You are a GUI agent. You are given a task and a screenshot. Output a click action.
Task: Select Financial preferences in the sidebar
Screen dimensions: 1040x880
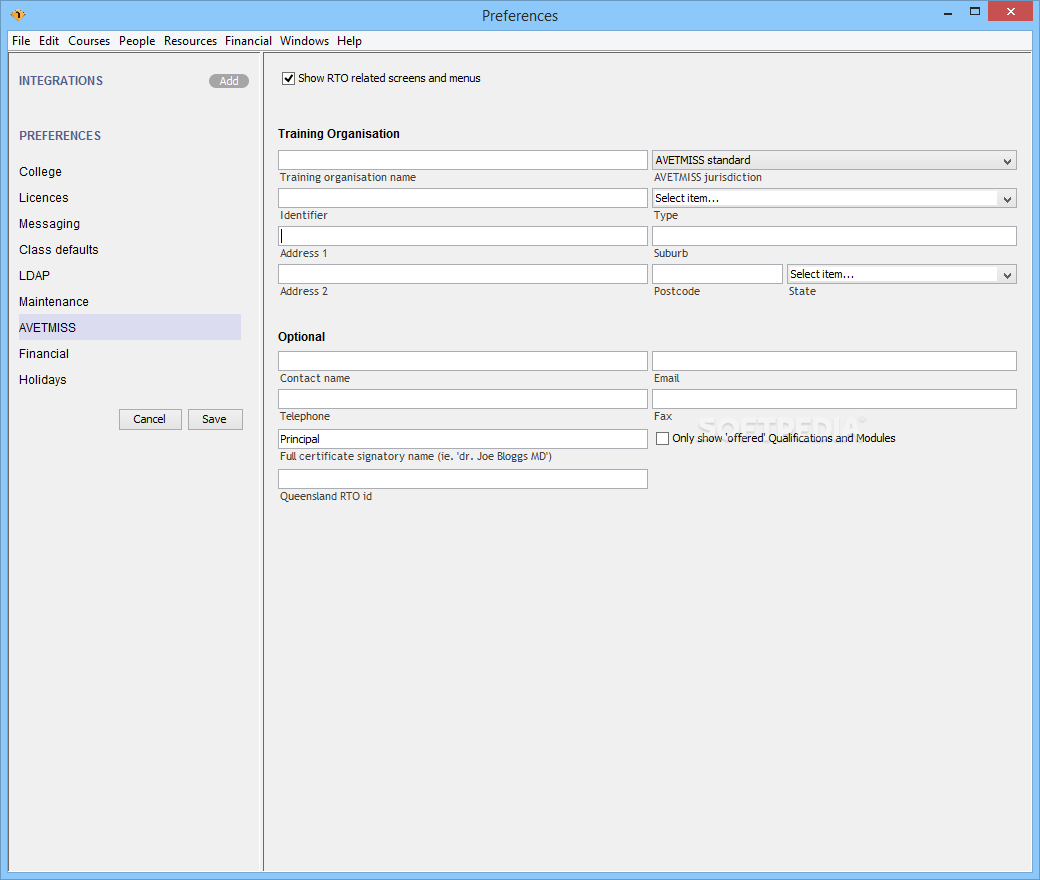pos(129,353)
